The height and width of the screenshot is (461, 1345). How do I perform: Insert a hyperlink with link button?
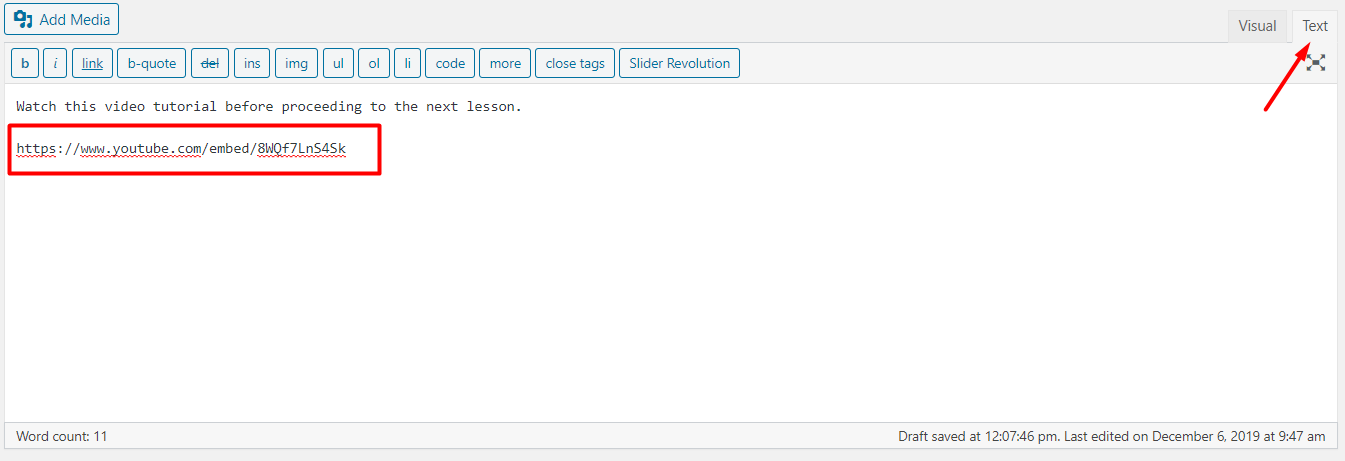pos(92,63)
